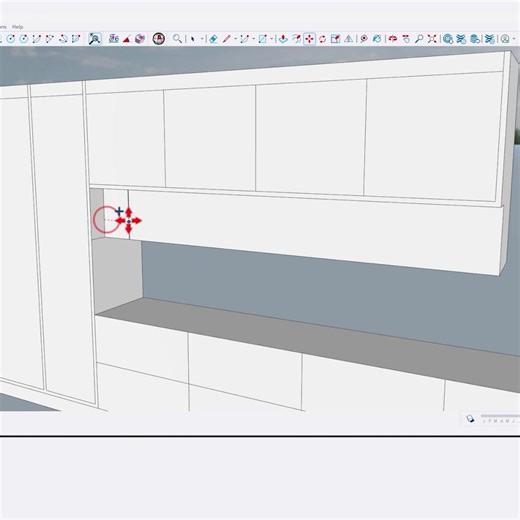Select the Offset tool

[296, 39]
